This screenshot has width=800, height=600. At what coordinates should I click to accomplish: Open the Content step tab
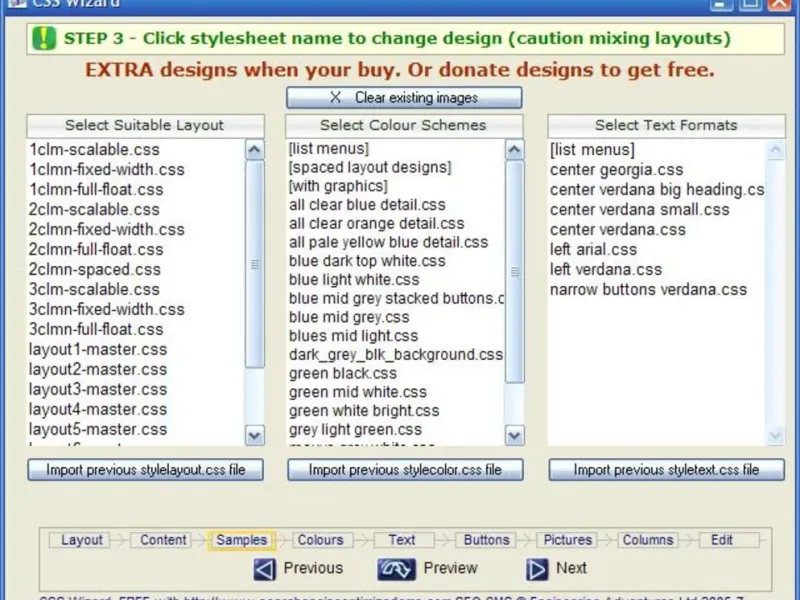click(x=161, y=540)
